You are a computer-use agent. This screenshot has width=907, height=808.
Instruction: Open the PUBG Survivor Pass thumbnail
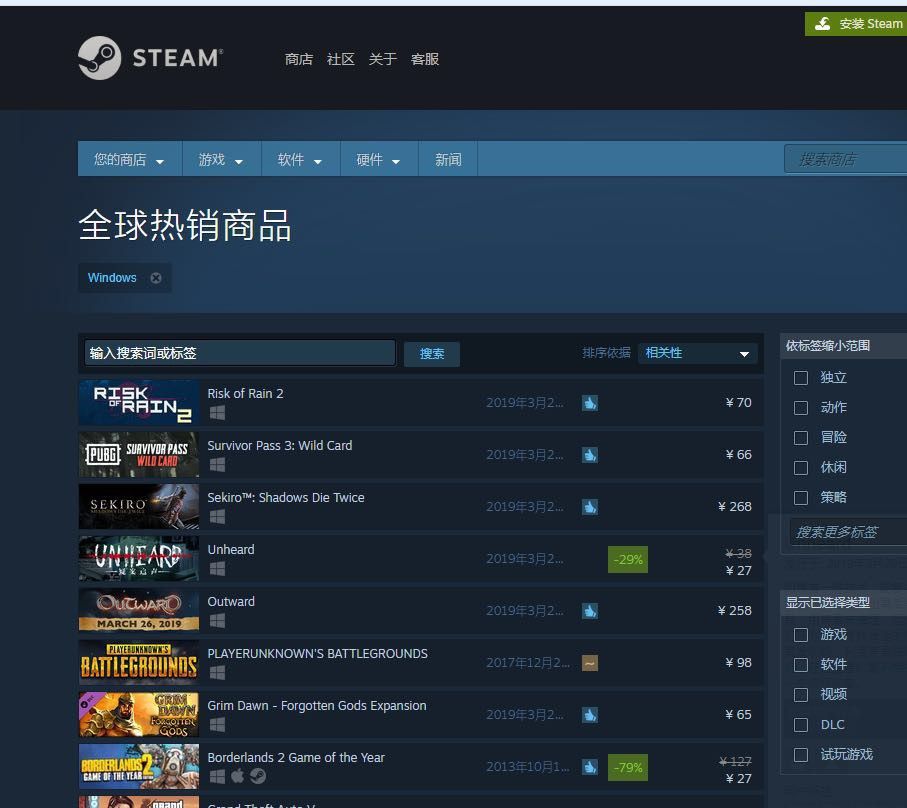click(x=139, y=455)
